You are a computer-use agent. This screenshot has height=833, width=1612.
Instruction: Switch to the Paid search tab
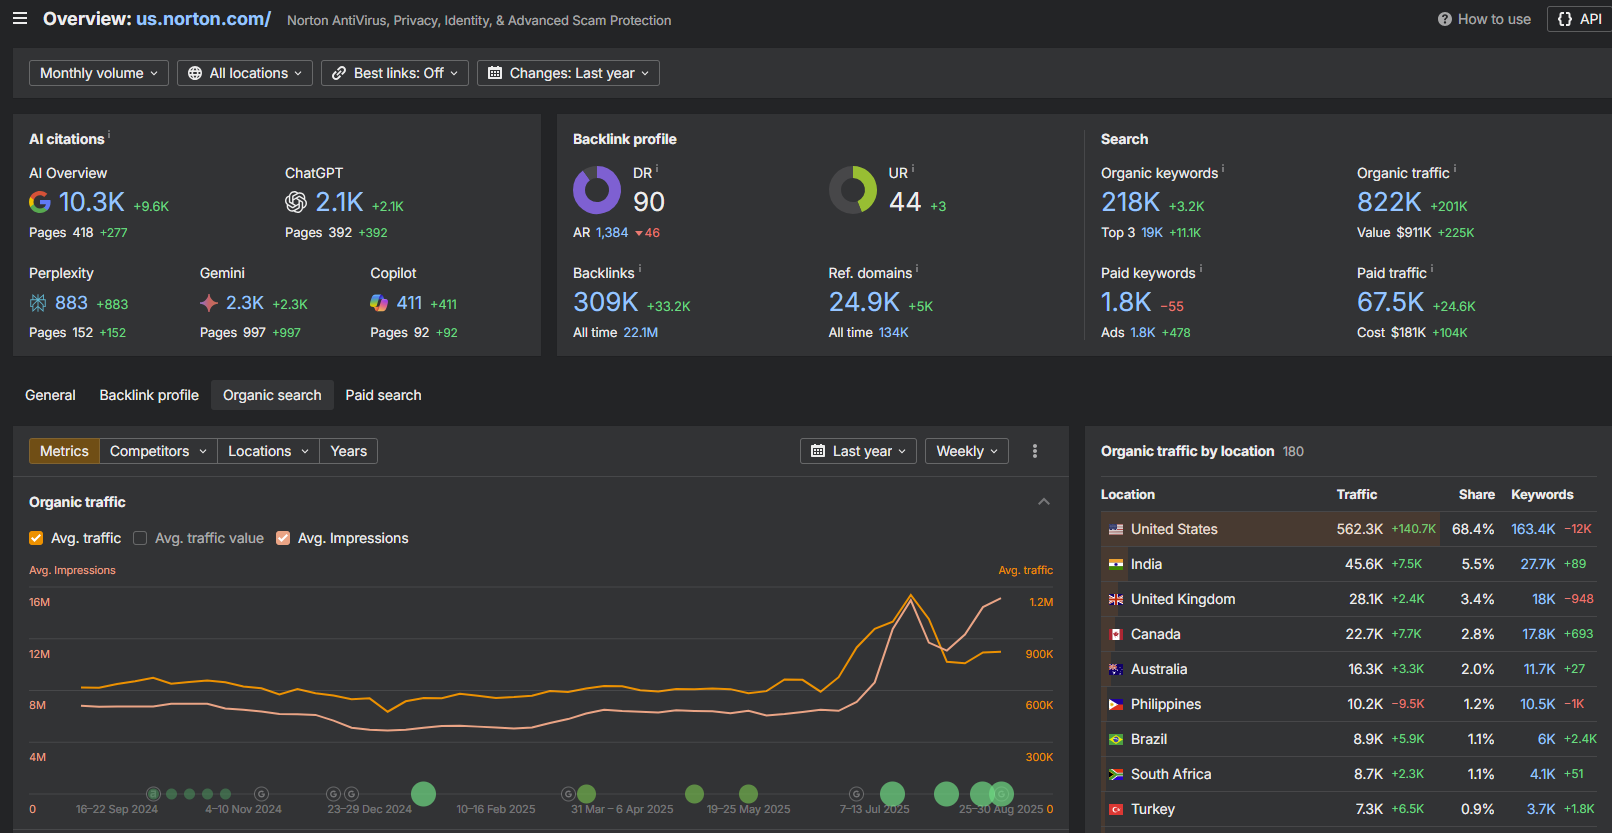(383, 395)
